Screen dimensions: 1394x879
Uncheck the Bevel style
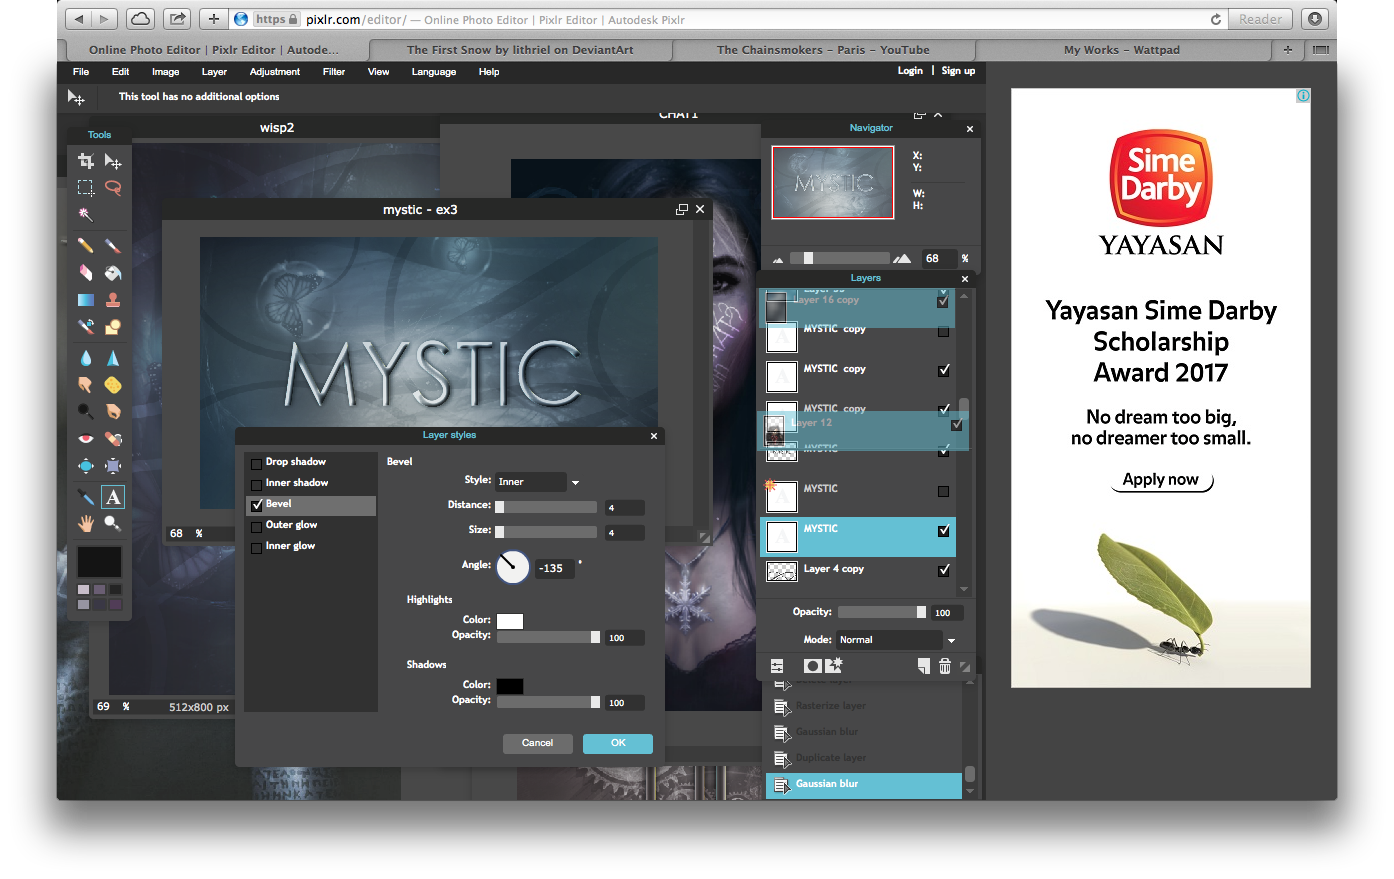pyautogui.click(x=257, y=505)
